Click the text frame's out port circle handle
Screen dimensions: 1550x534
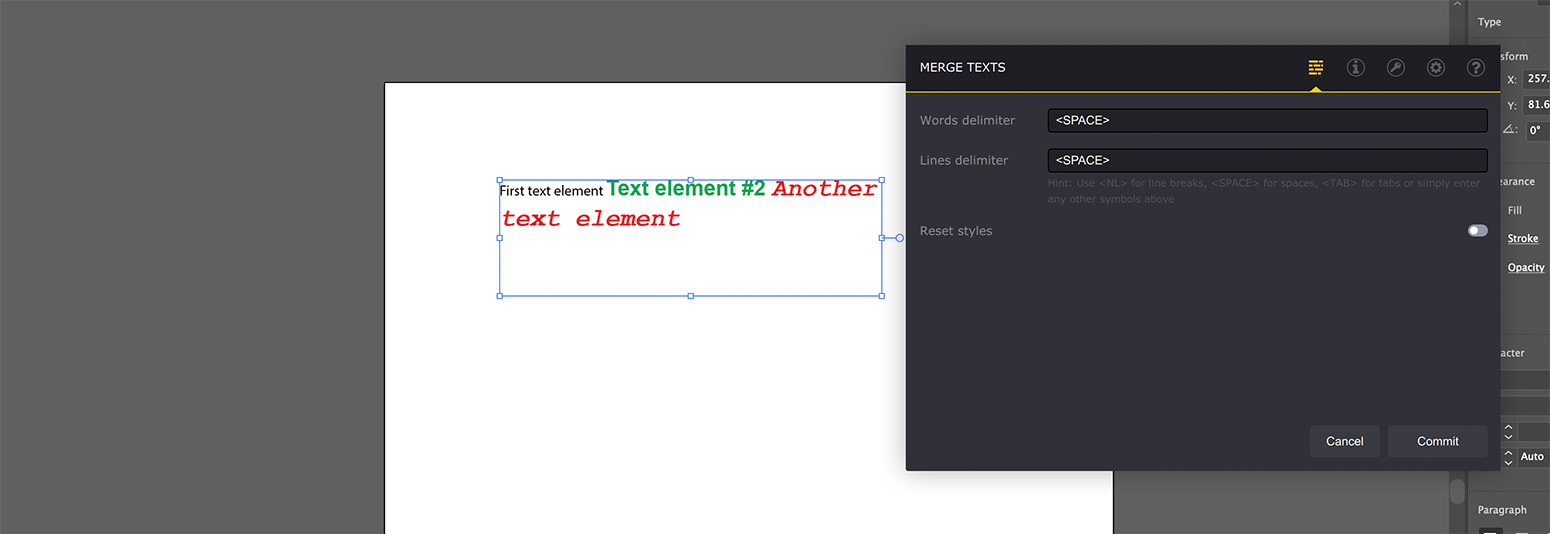(899, 238)
